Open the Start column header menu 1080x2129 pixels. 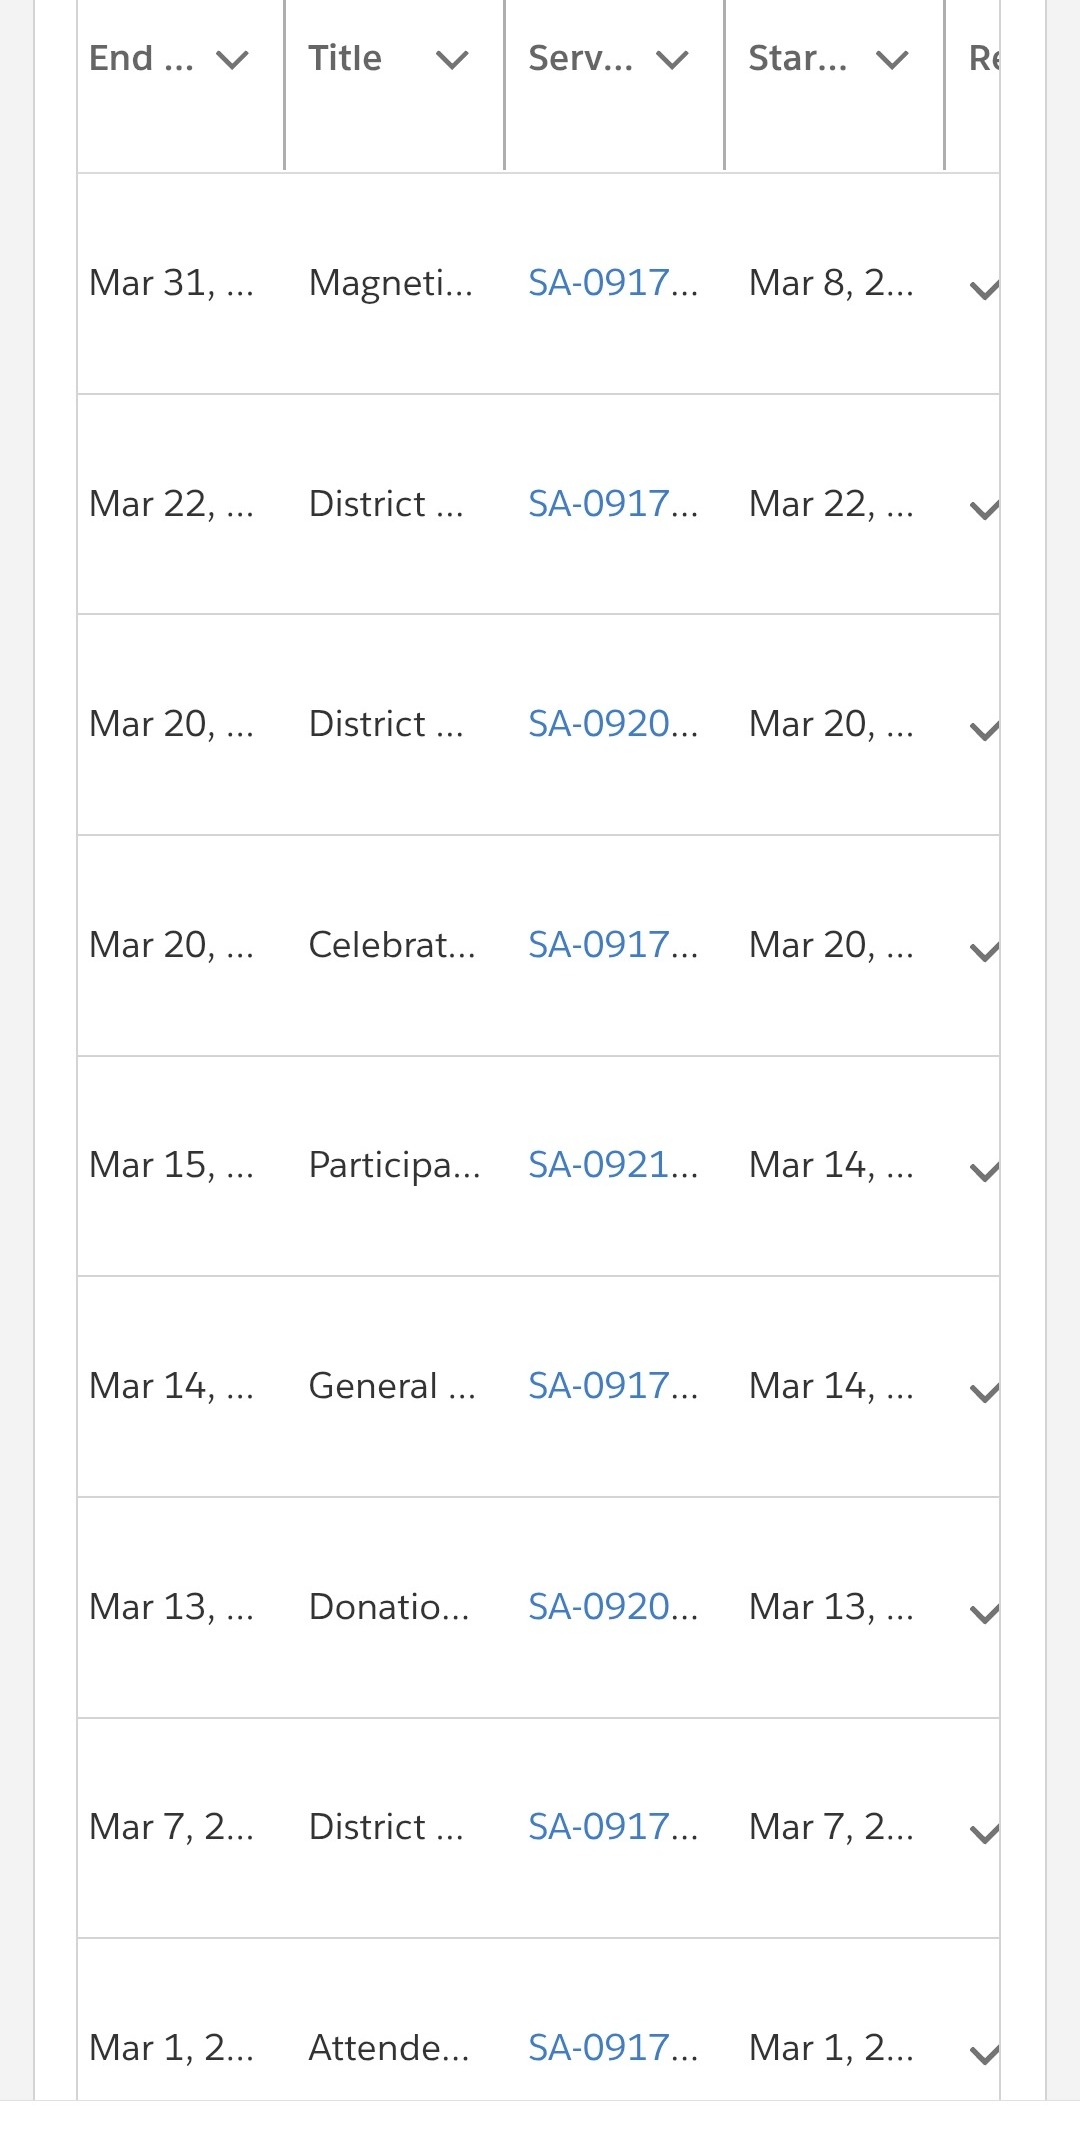(x=893, y=60)
